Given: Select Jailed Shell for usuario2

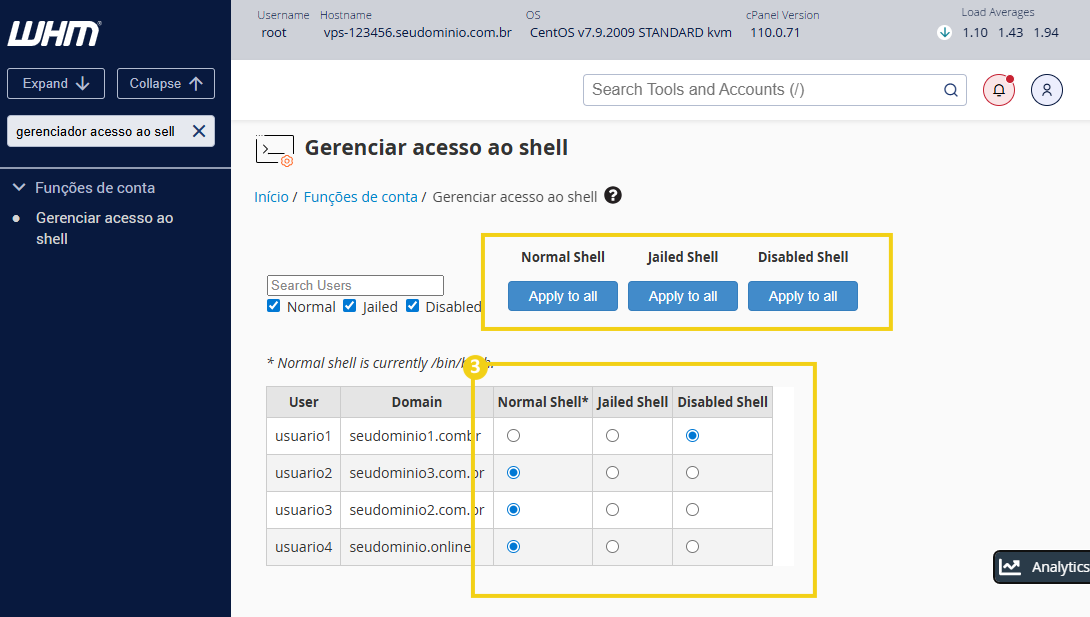Looking at the screenshot, I should [x=612, y=472].
